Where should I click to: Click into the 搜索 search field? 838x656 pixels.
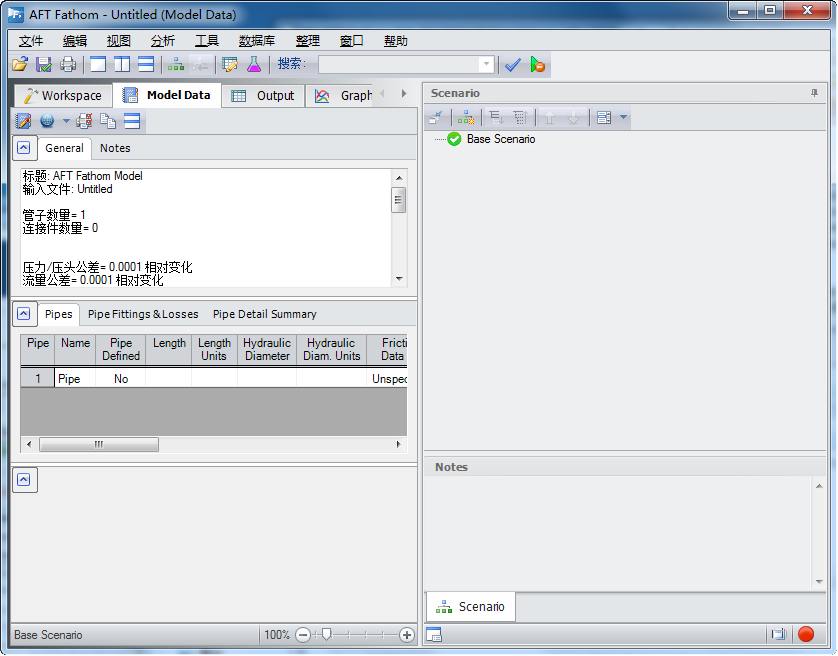click(x=399, y=64)
